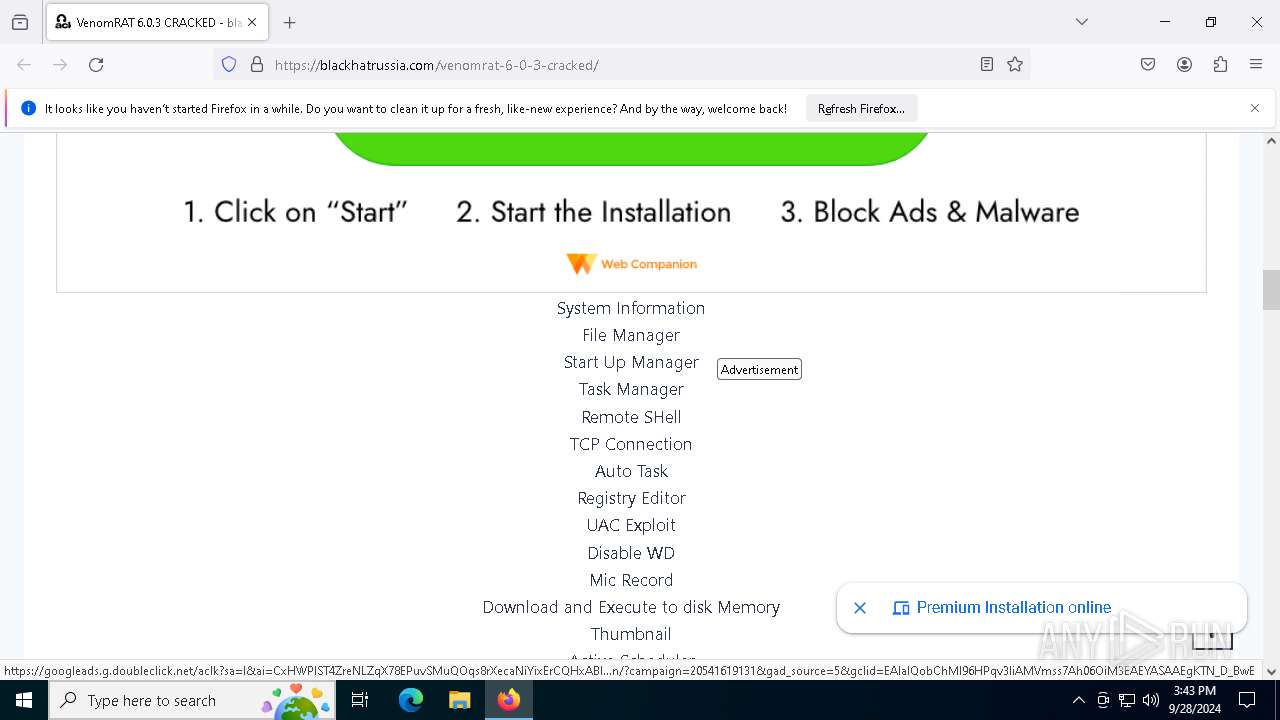The width and height of the screenshot is (1280, 720).
Task: Open the Web Companion ad logo
Action: coord(631,264)
